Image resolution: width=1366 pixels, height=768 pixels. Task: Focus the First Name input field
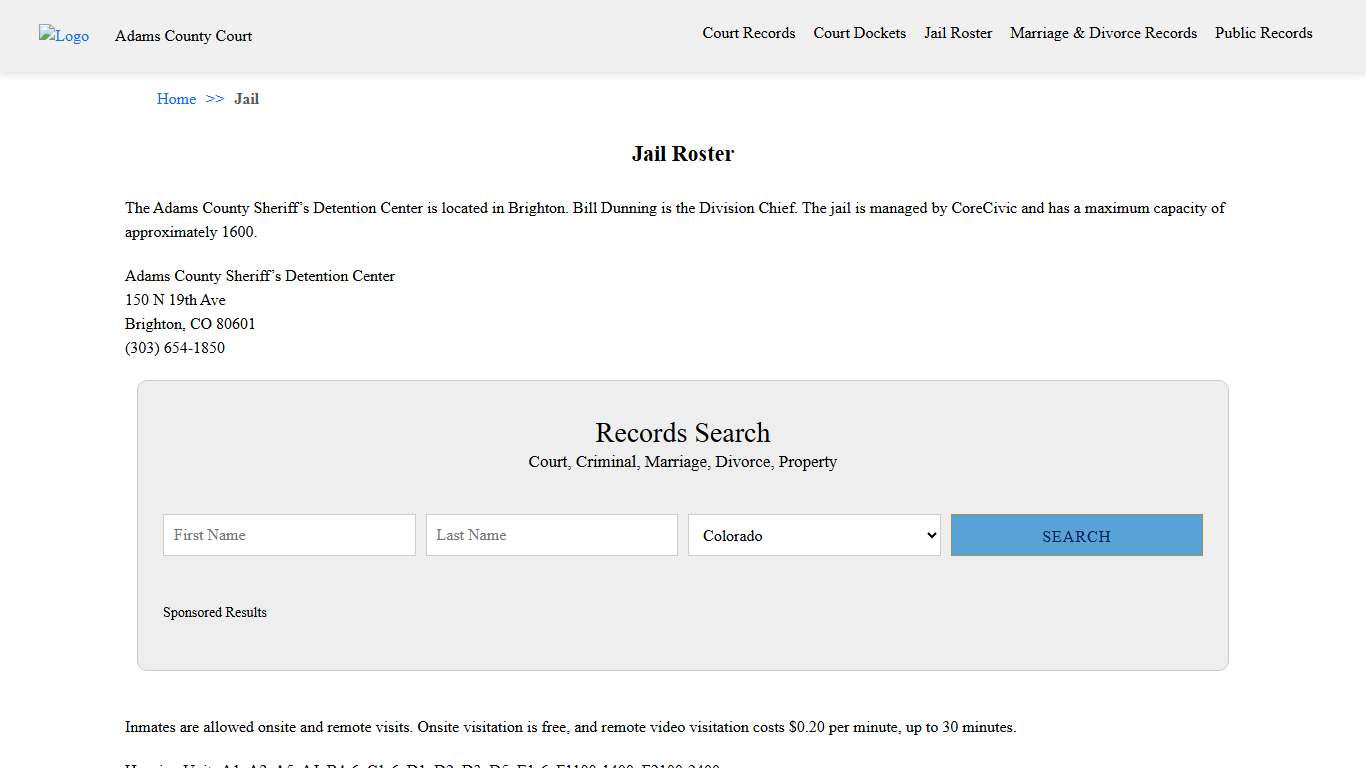(x=289, y=535)
